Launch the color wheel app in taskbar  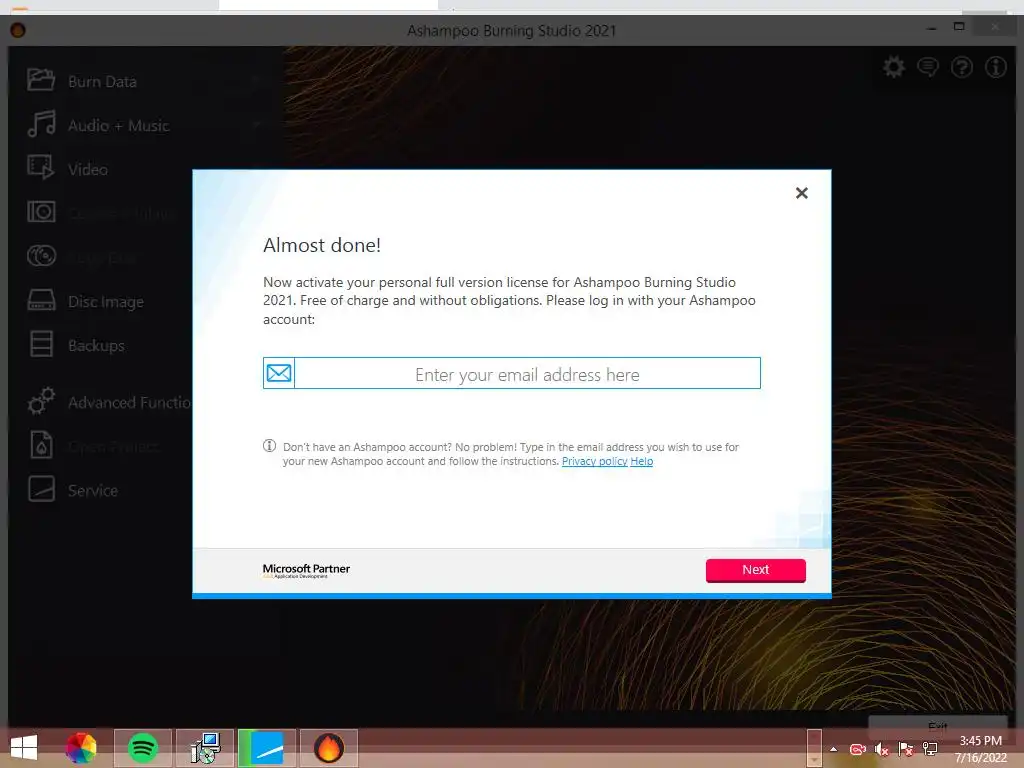click(81, 748)
